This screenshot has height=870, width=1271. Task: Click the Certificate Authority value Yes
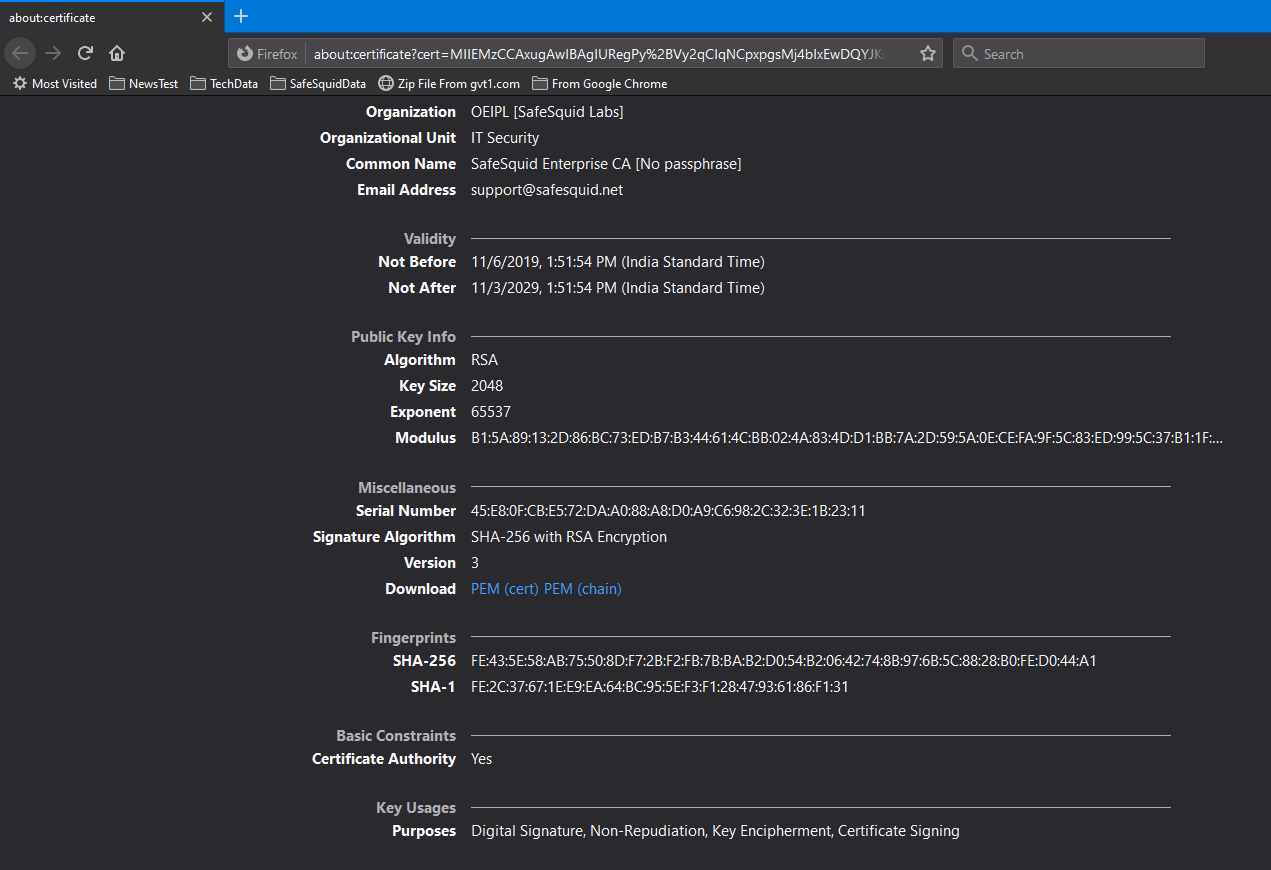point(482,759)
